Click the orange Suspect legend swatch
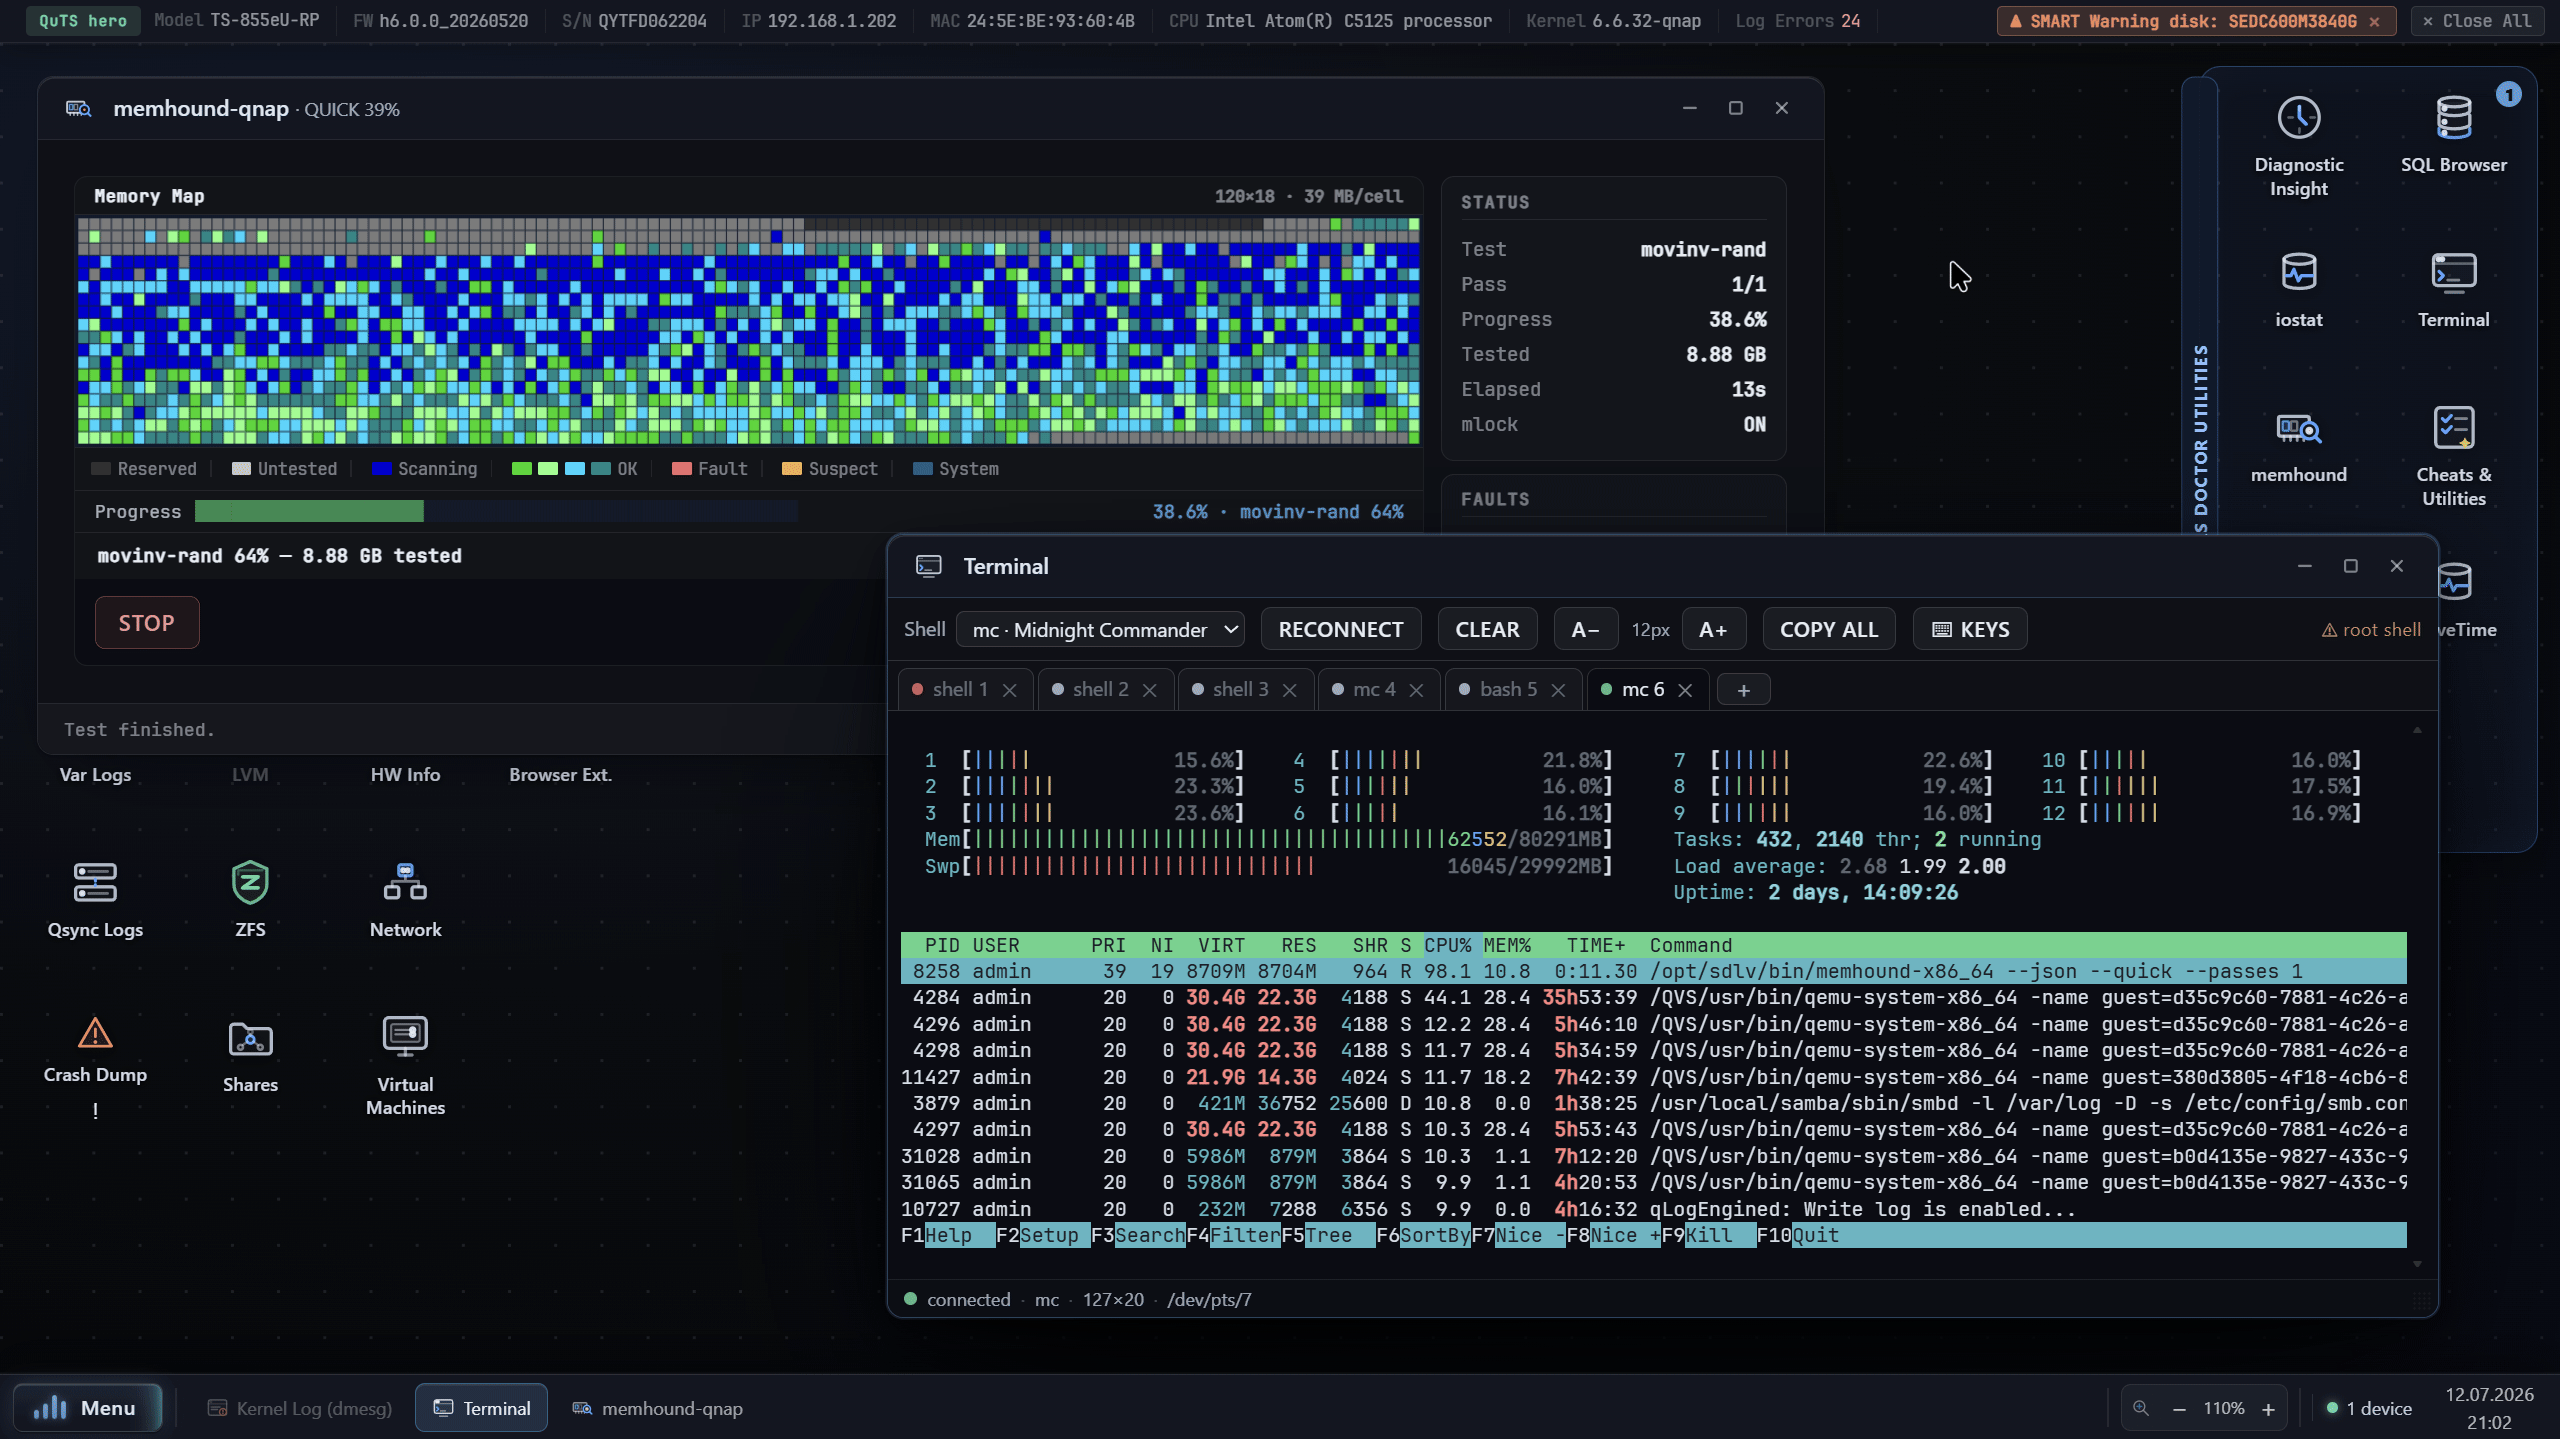Screen dimensions: 2560x1439 click(x=792, y=469)
